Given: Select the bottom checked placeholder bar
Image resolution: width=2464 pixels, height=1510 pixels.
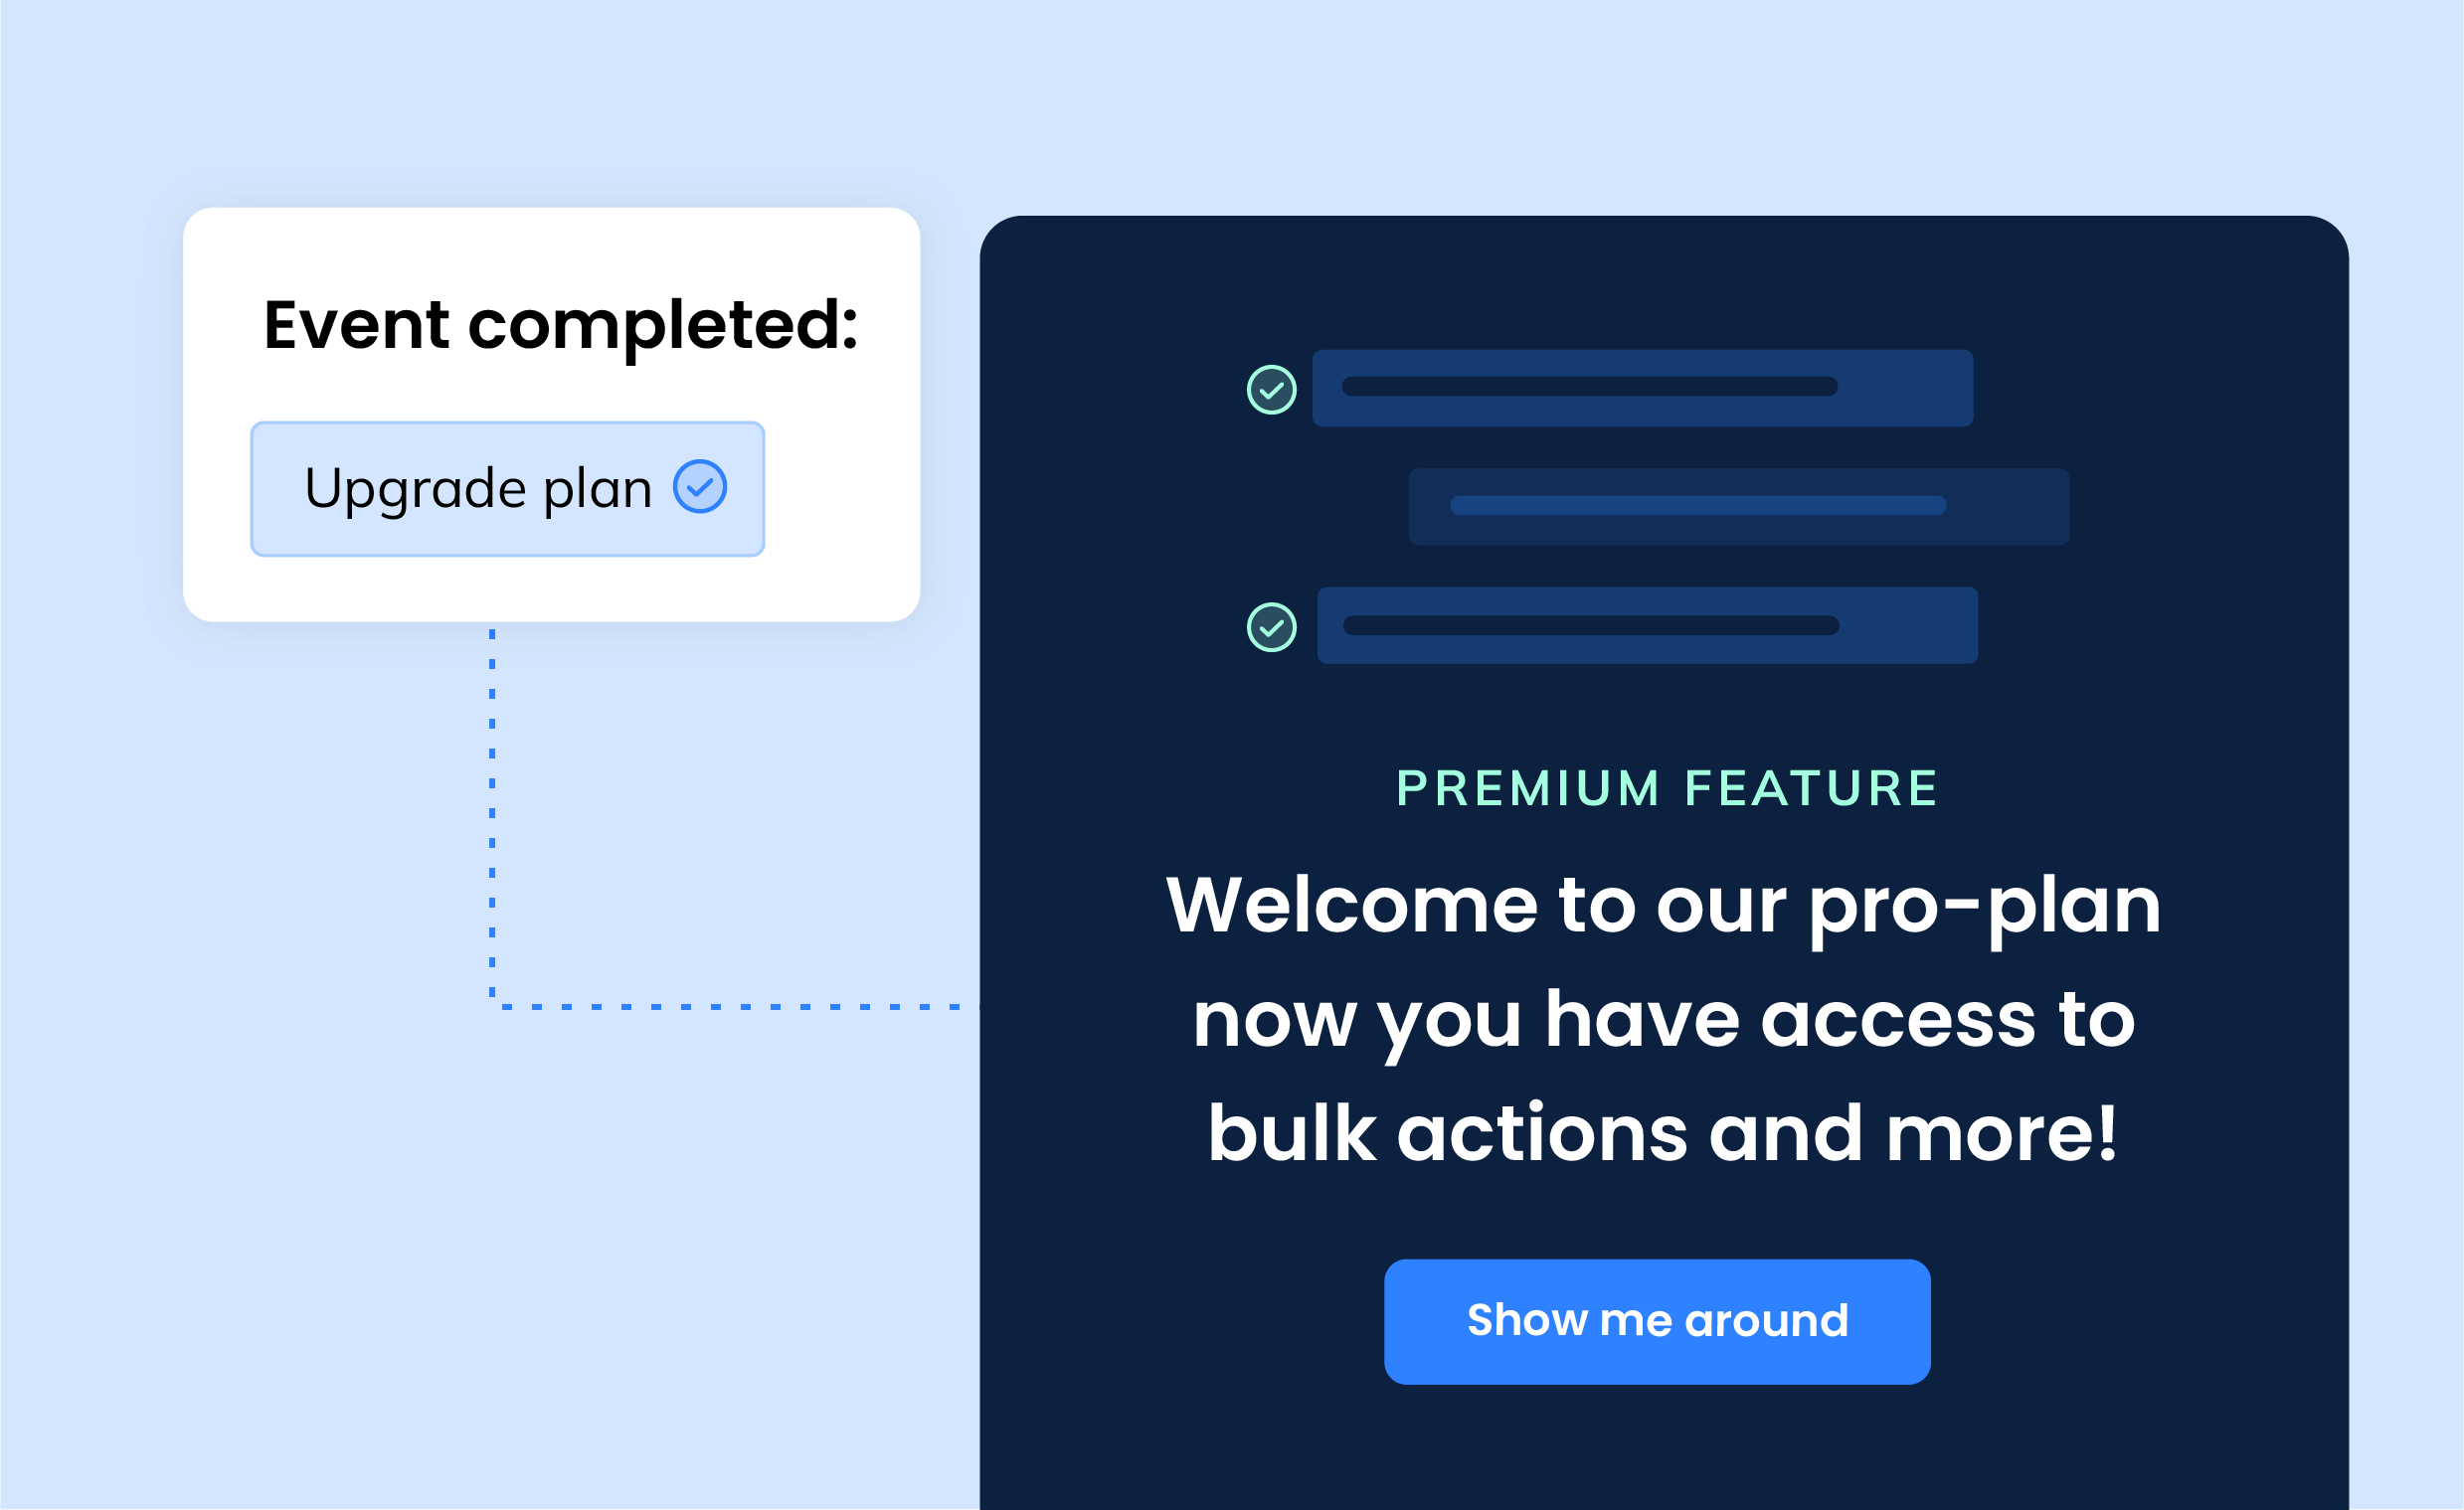Looking at the screenshot, I should (1647, 625).
